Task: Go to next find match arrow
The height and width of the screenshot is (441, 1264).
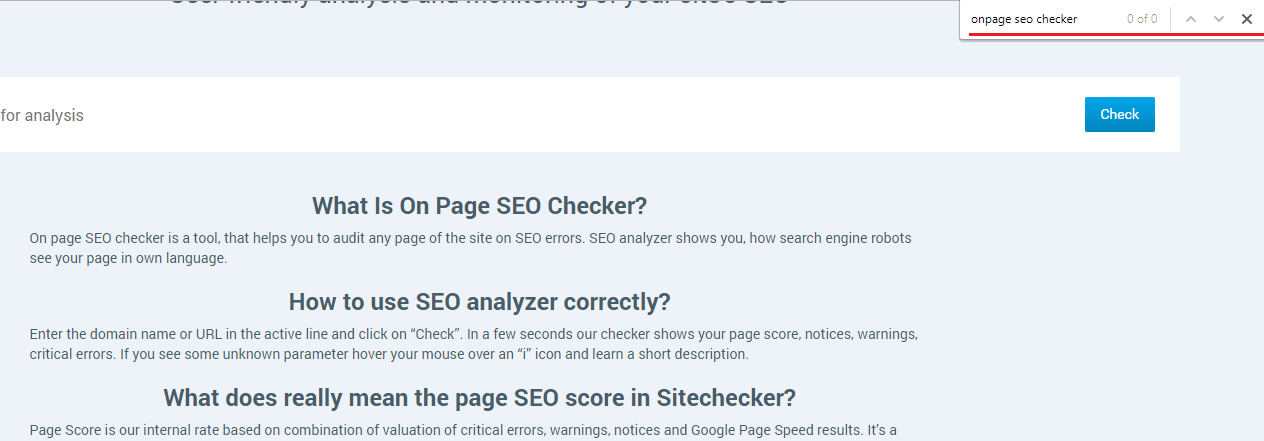Action: pos(1219,19)
